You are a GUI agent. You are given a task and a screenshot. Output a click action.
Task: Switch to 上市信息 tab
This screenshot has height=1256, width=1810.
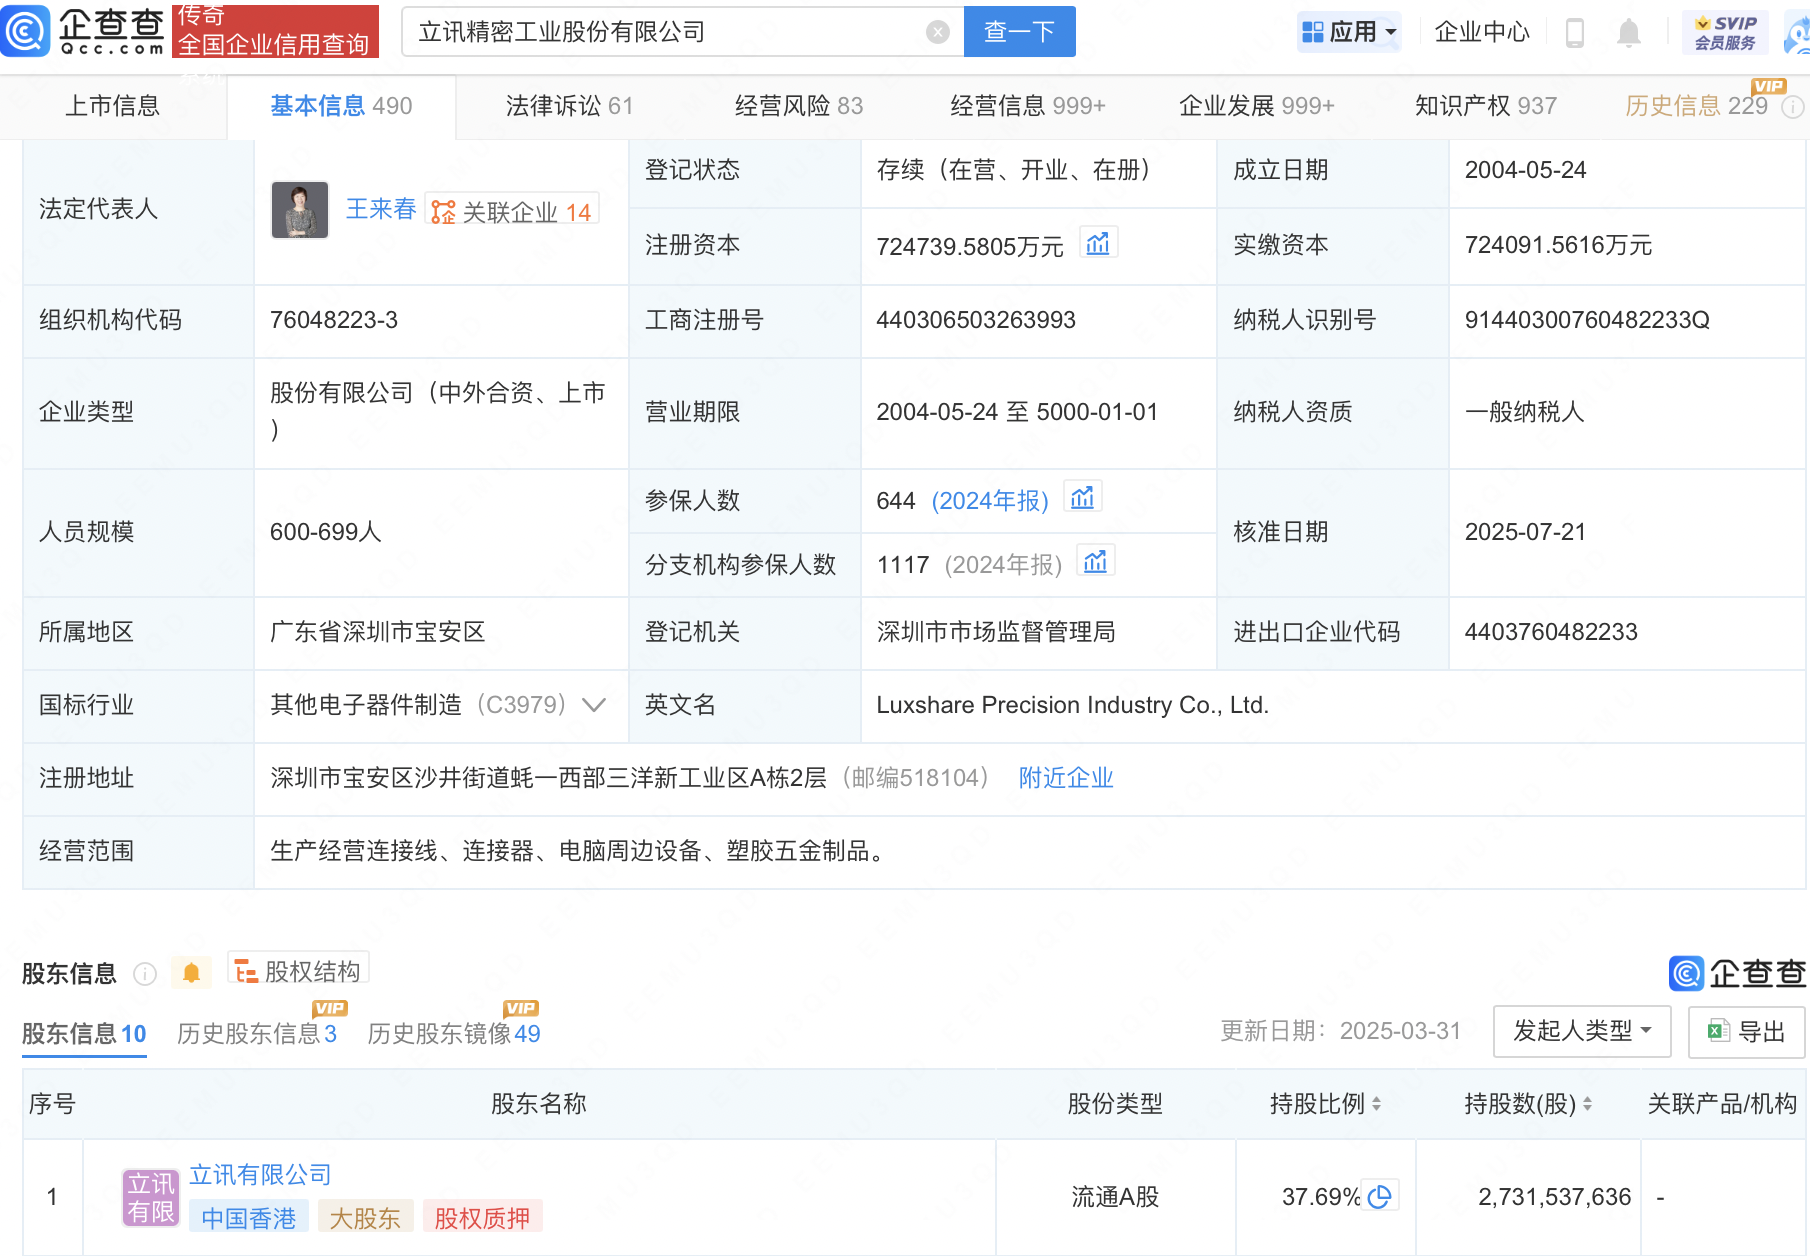pos(113,106)
